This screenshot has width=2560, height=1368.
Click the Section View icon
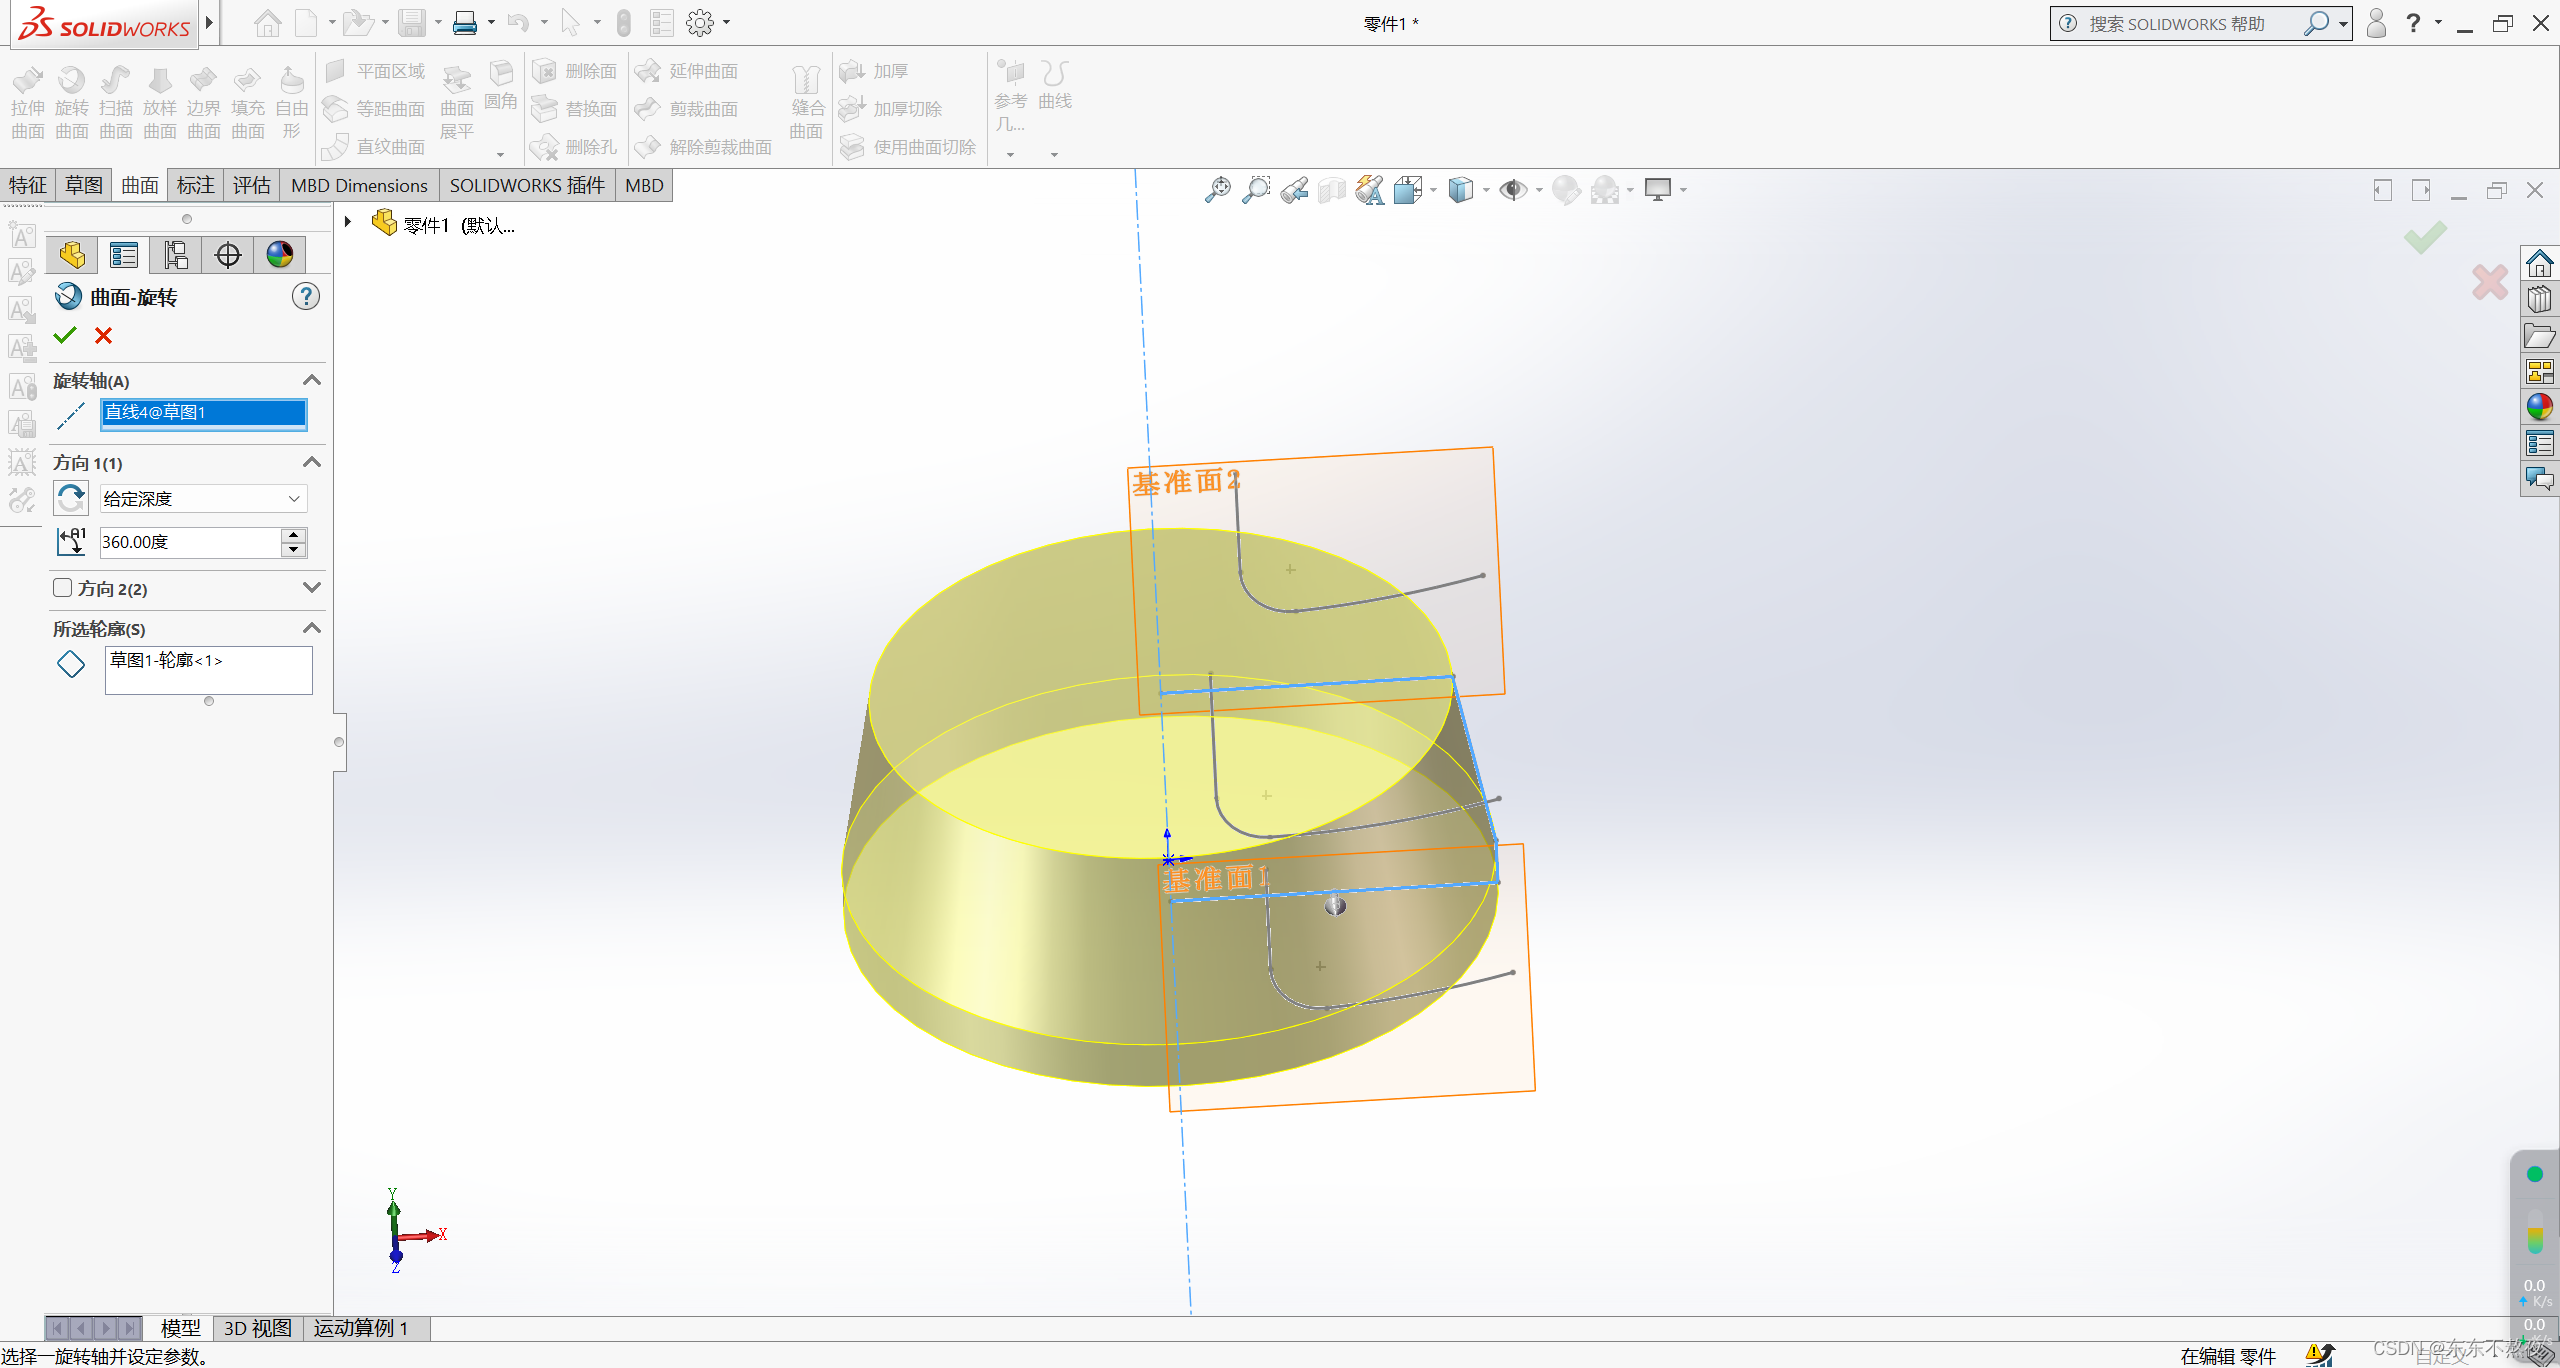[x=1332, y=189]
